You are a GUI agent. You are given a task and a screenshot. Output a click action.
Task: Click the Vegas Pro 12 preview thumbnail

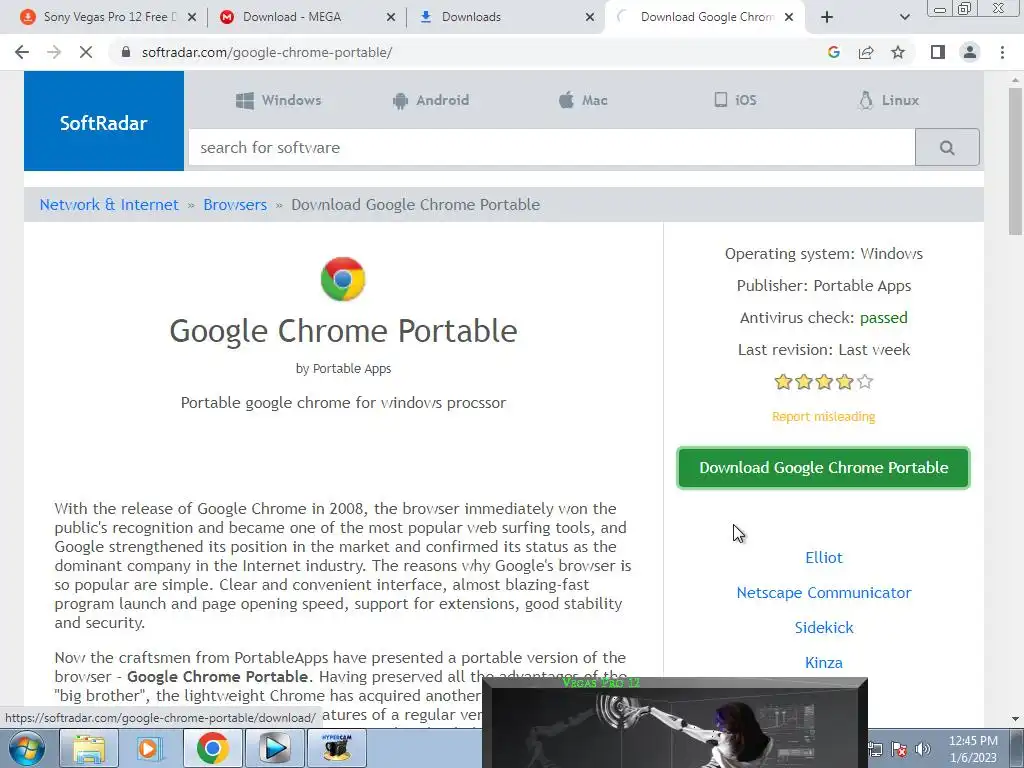(x=675, y=723)
